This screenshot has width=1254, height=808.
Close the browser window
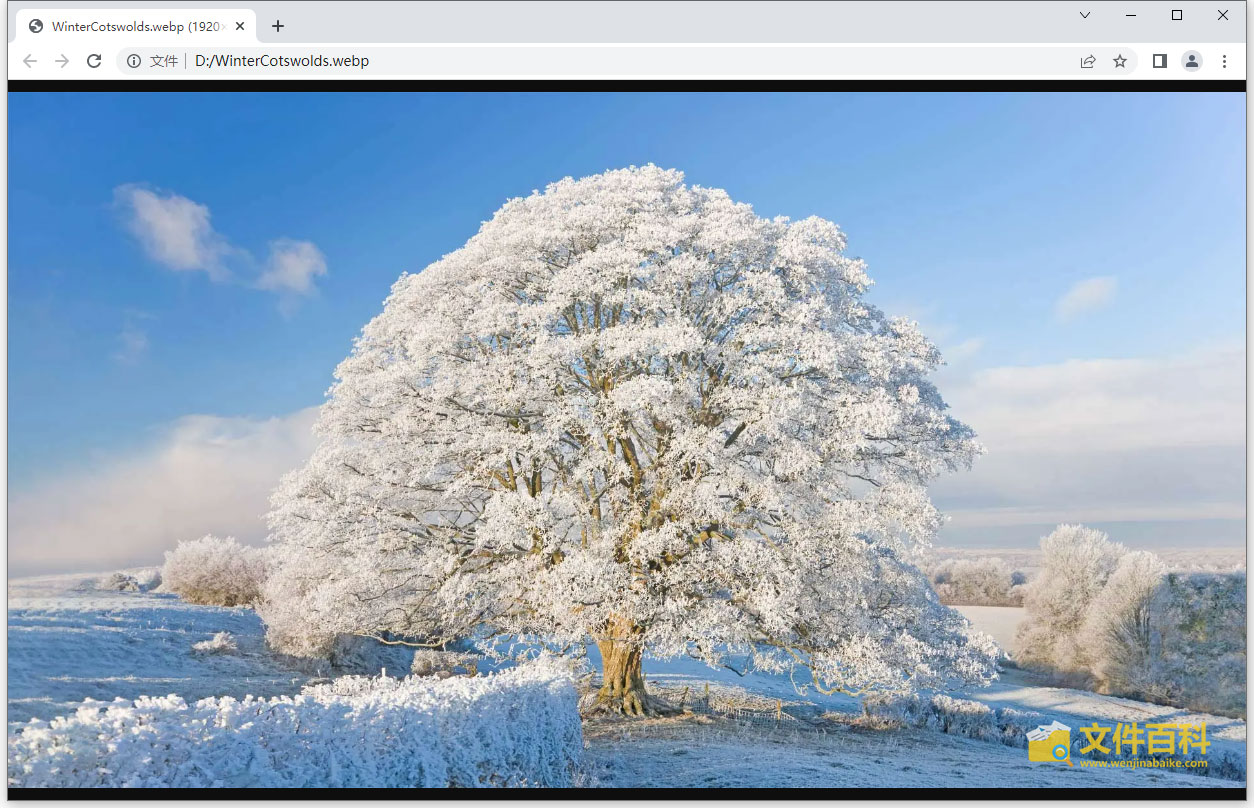click(x=1223, y=15)
